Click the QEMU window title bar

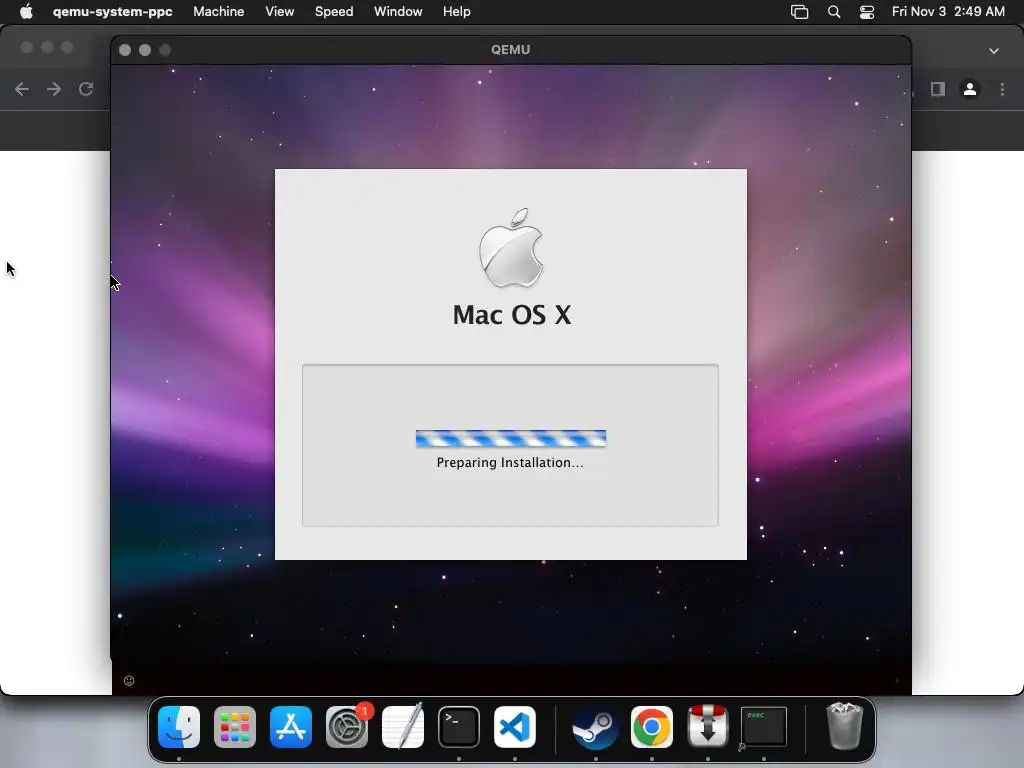pos(511,50)
